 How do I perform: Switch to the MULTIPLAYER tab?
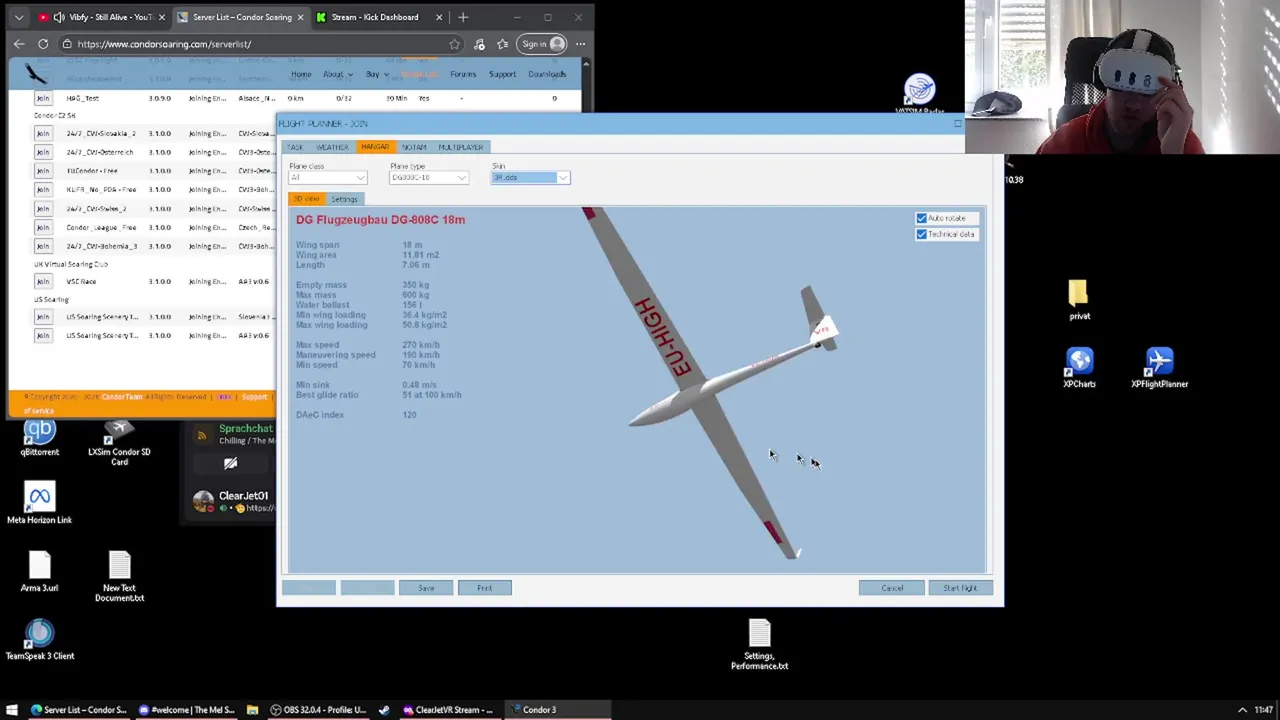click(460, 147)
